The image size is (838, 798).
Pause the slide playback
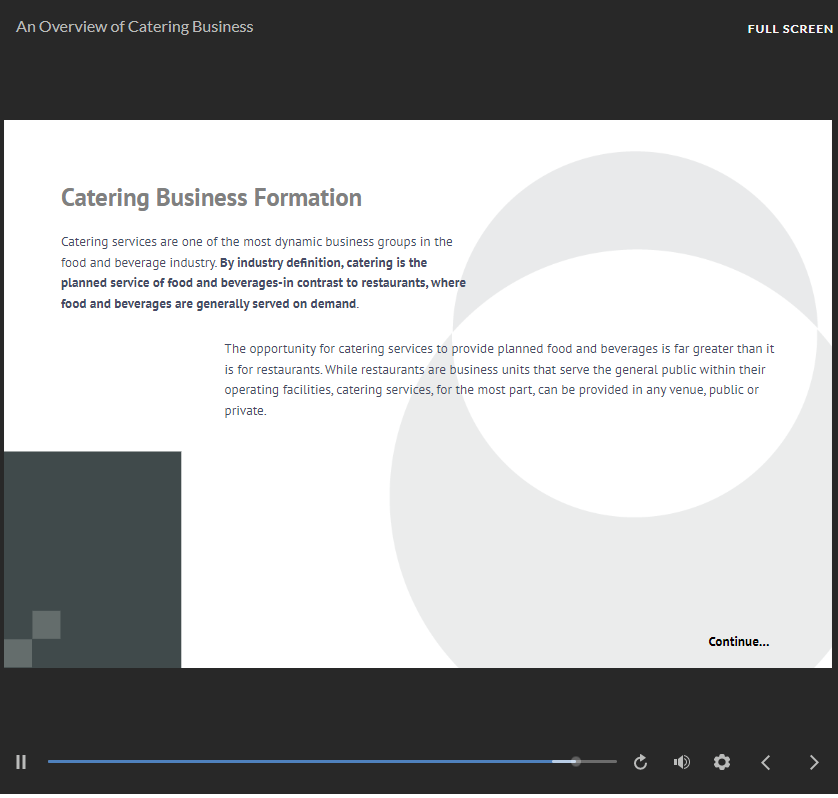(x=21, y=762)
